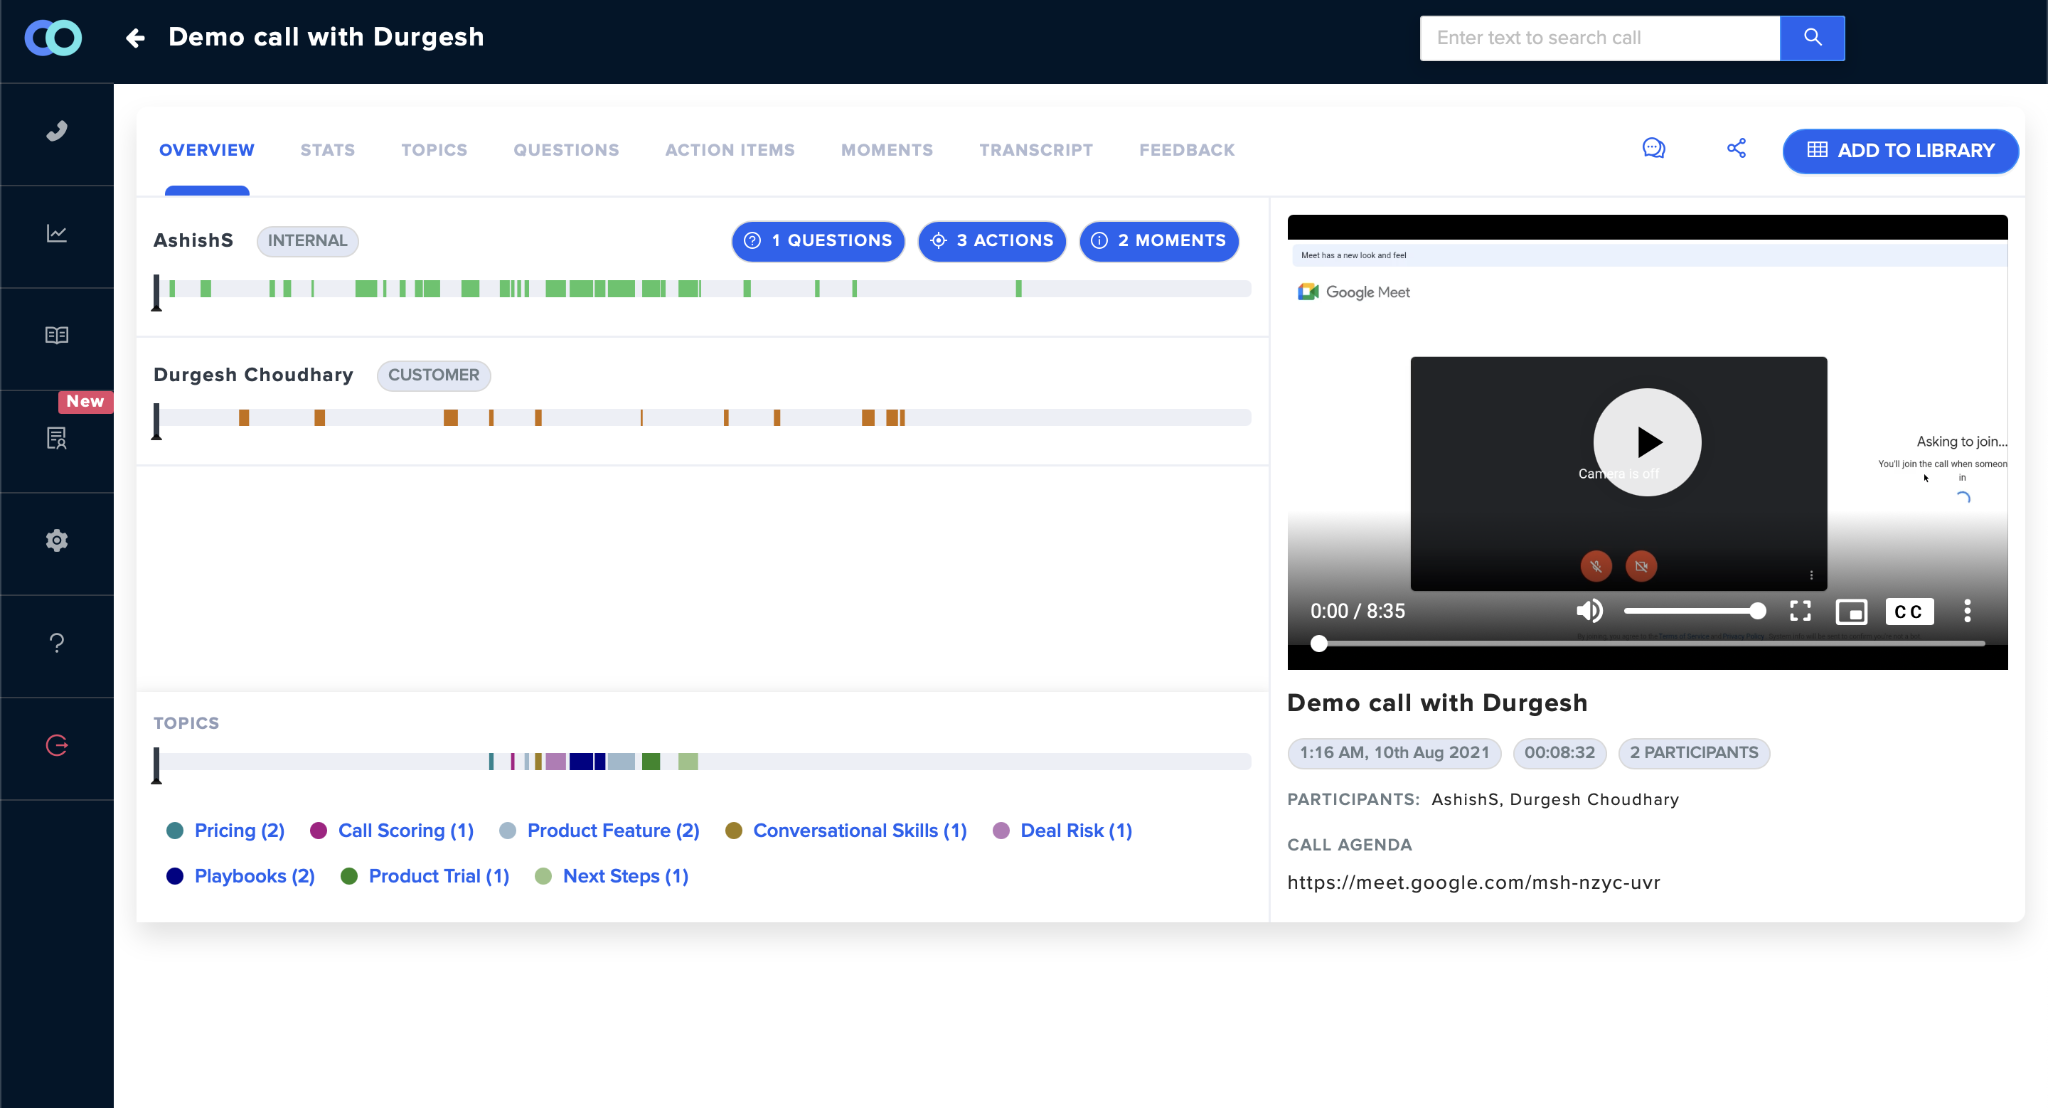The image size is (2048, 1108).
Task: Click the logout icon in sidebar
Action: 57,745
